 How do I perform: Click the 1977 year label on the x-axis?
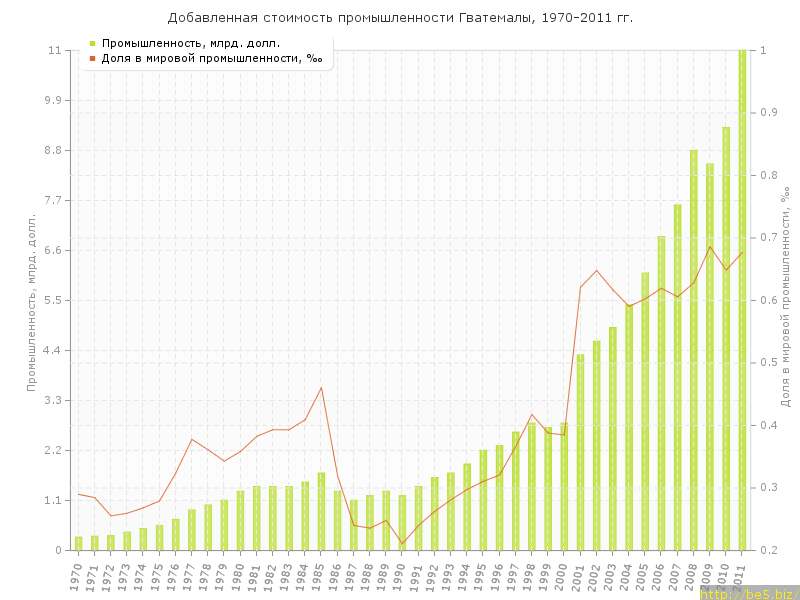189,575
